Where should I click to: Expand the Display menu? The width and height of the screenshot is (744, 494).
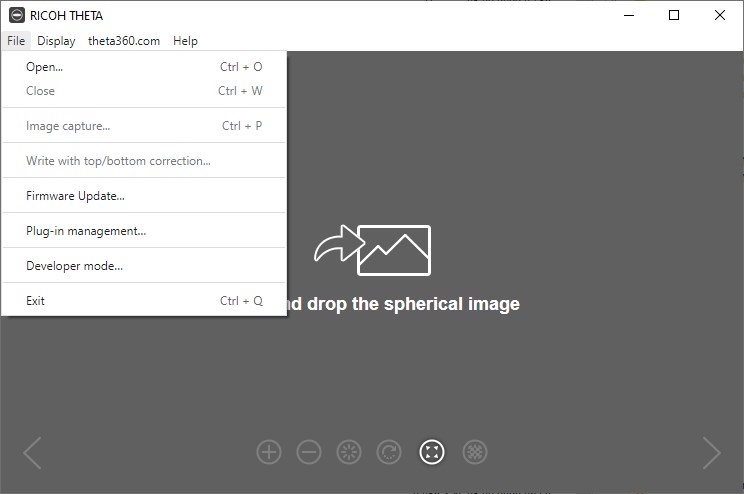56,41
